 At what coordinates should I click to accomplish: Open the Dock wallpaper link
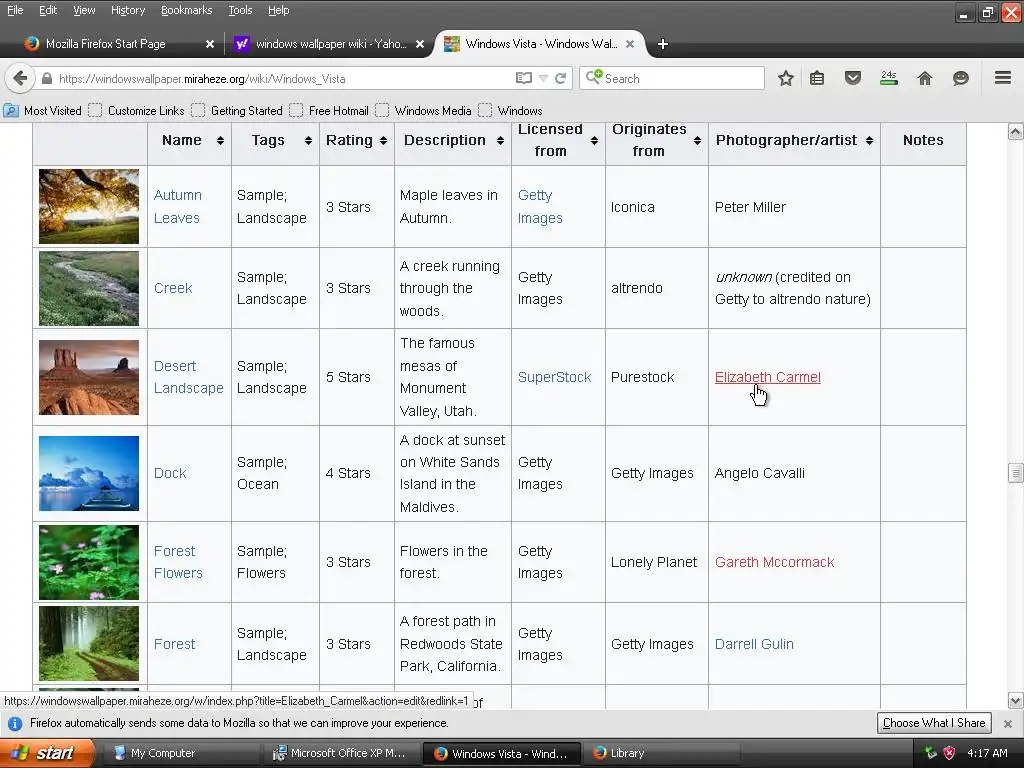170,473
